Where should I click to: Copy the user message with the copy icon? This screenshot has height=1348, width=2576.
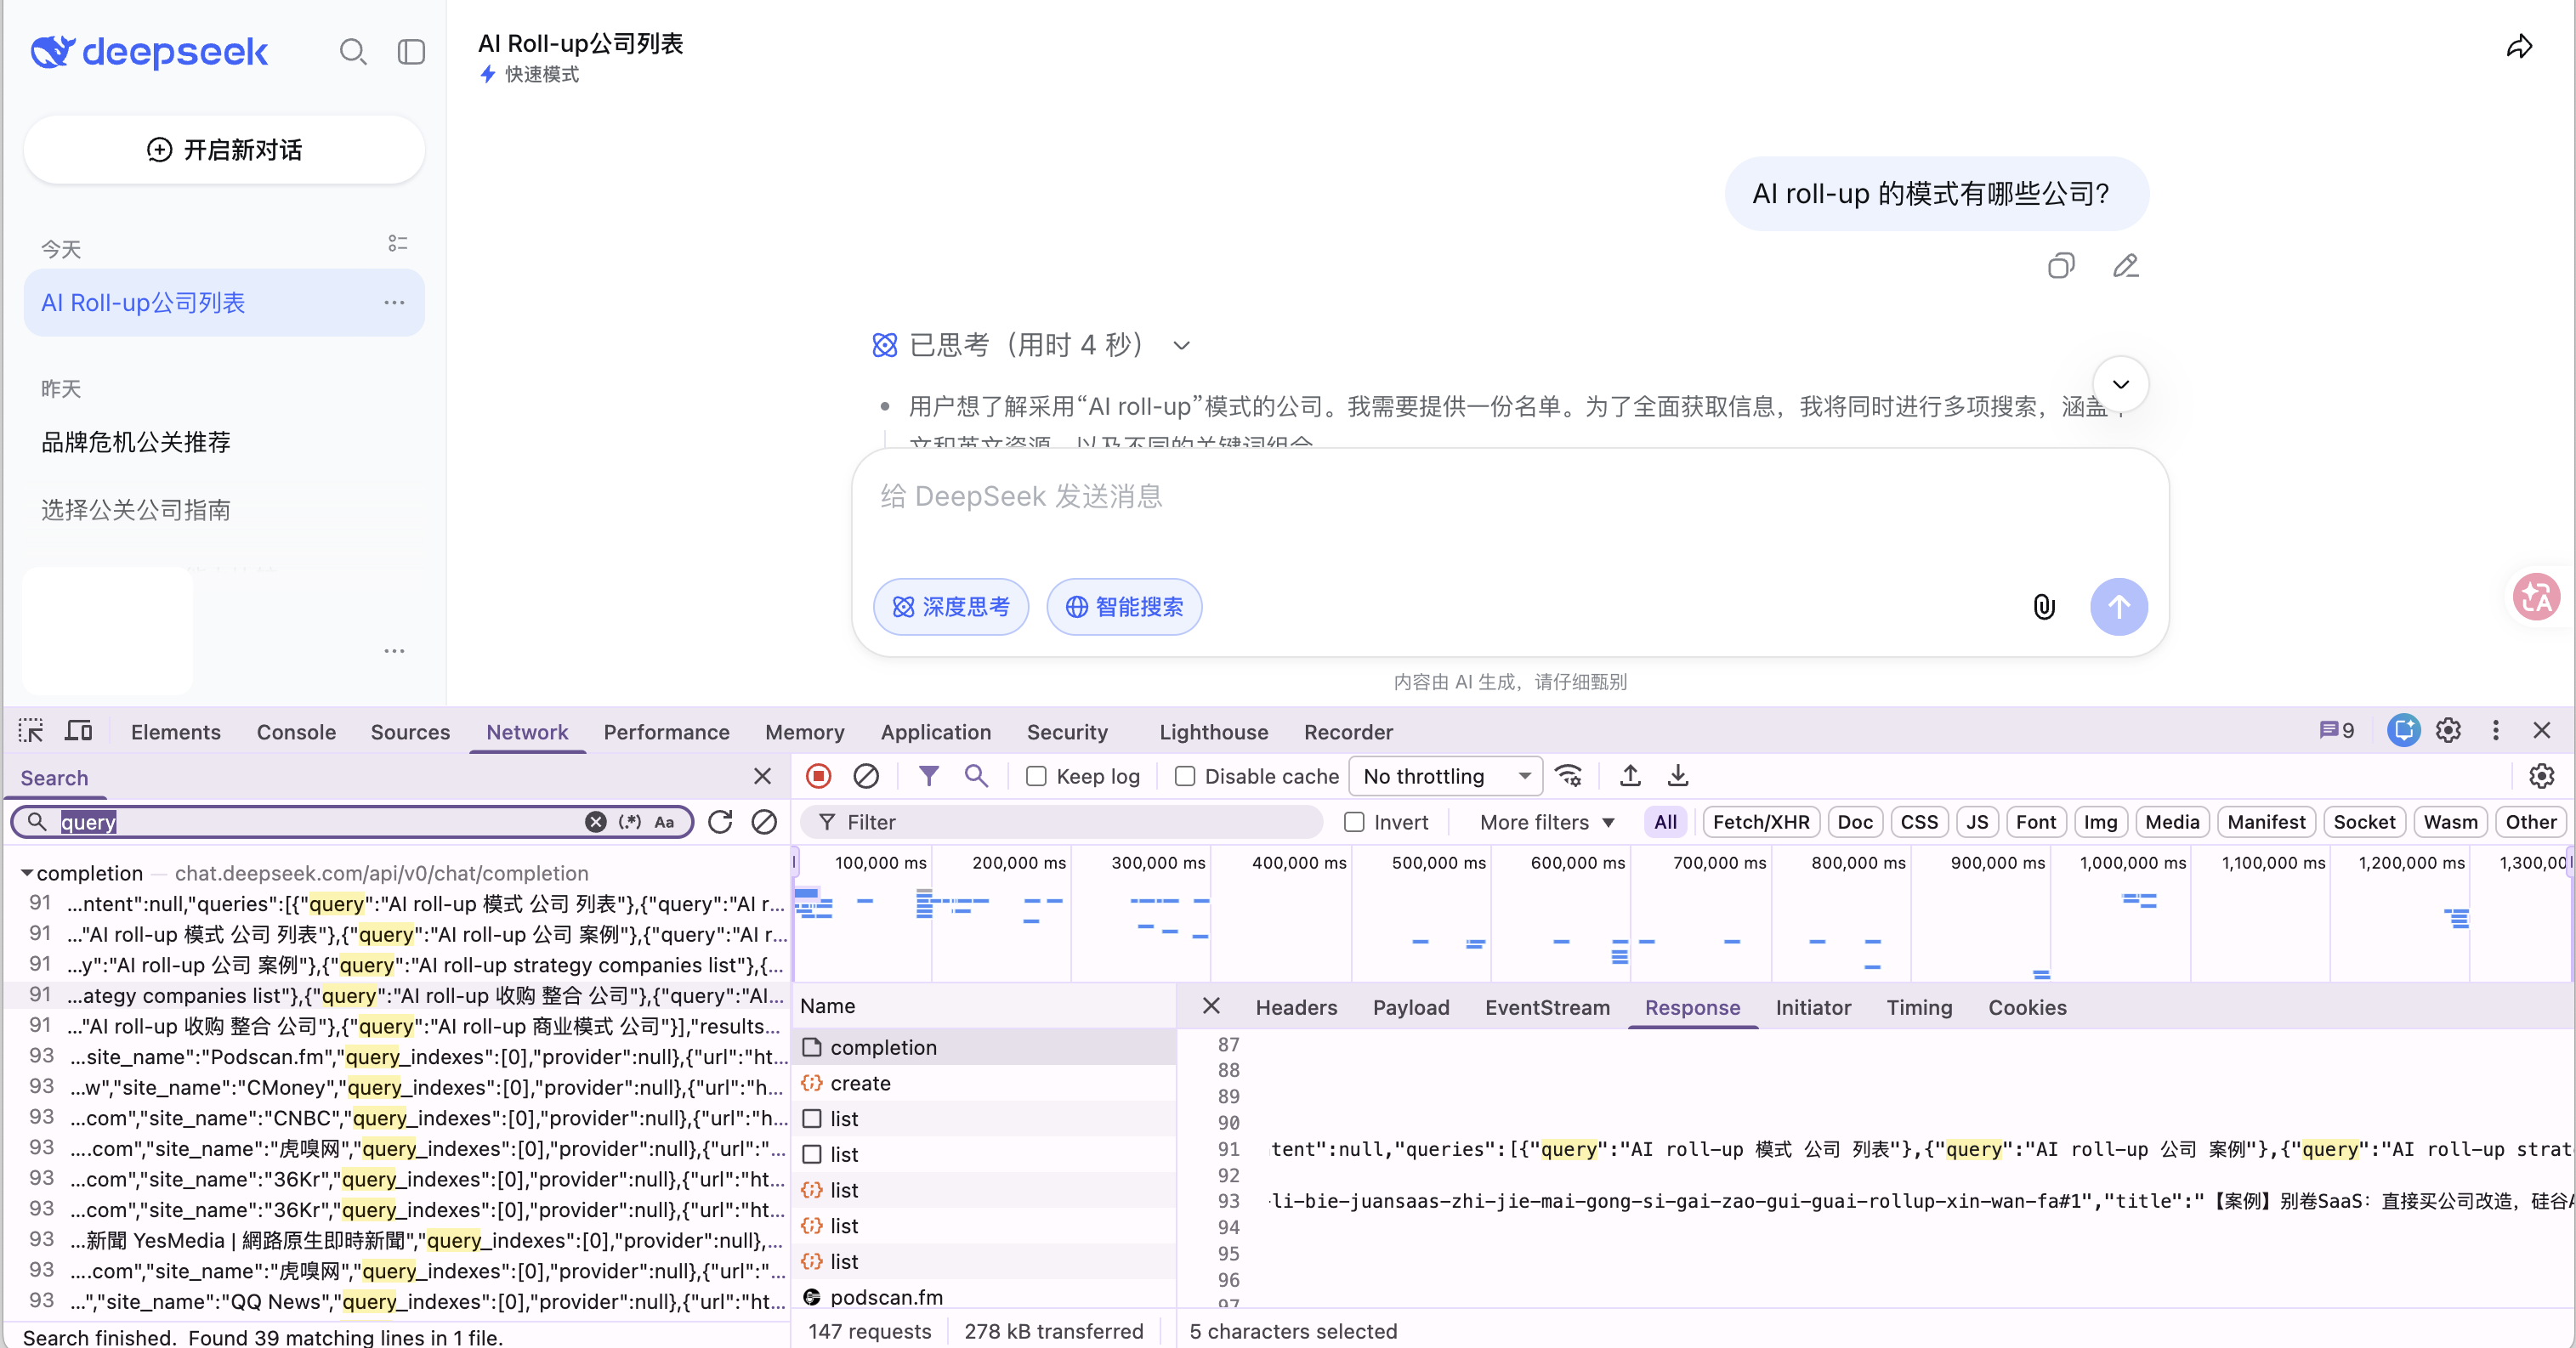[x=2060, y=266]
